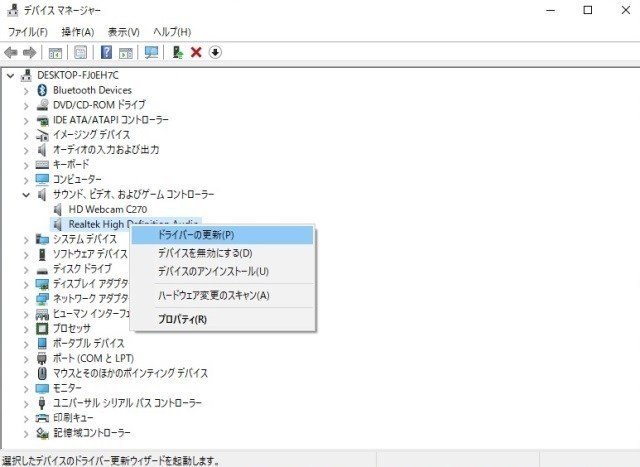Click the Back arrow toolbar icon
This screenshot has height=467, width=640.
coord(11,52)
